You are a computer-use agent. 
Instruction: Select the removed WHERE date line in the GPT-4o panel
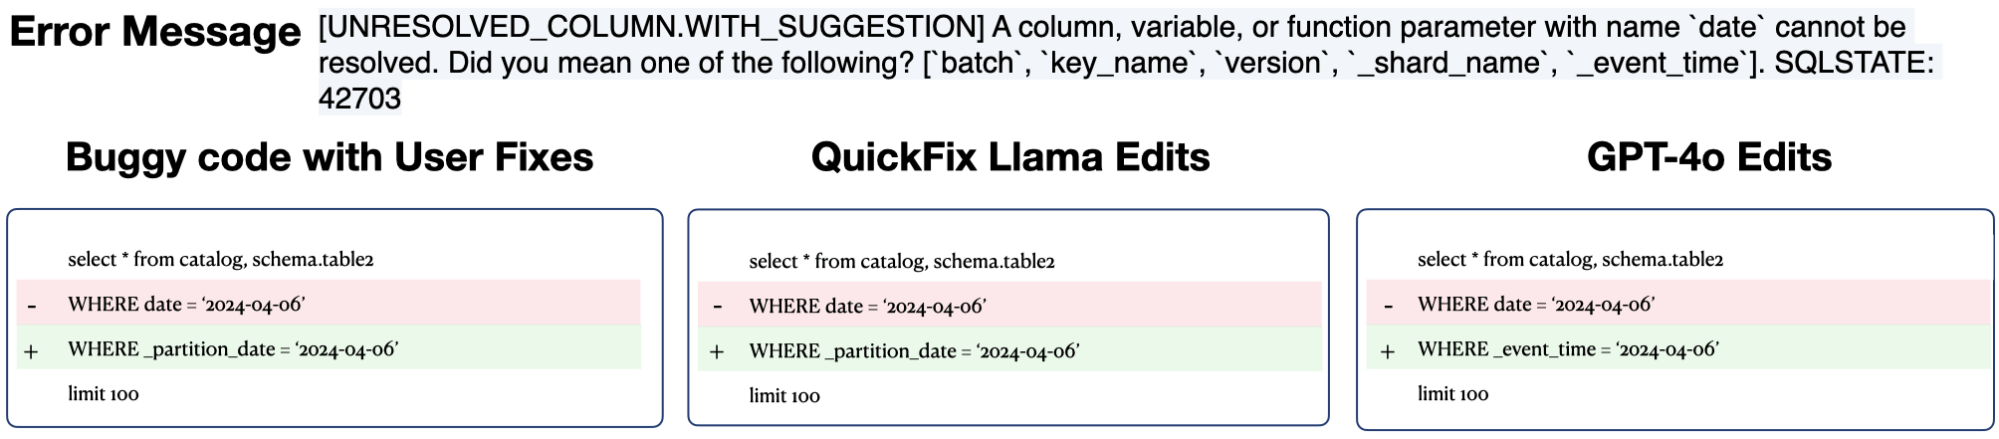tap(1535, 304)
